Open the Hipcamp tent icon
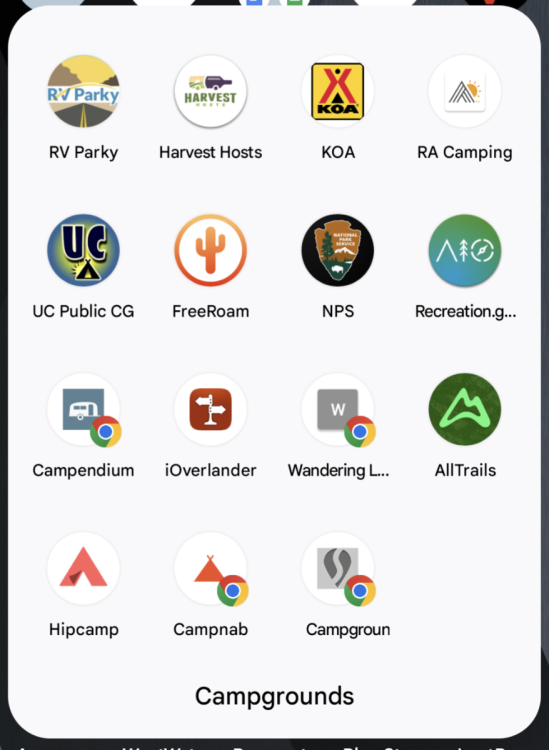The image size is (549, 750). 83,568
